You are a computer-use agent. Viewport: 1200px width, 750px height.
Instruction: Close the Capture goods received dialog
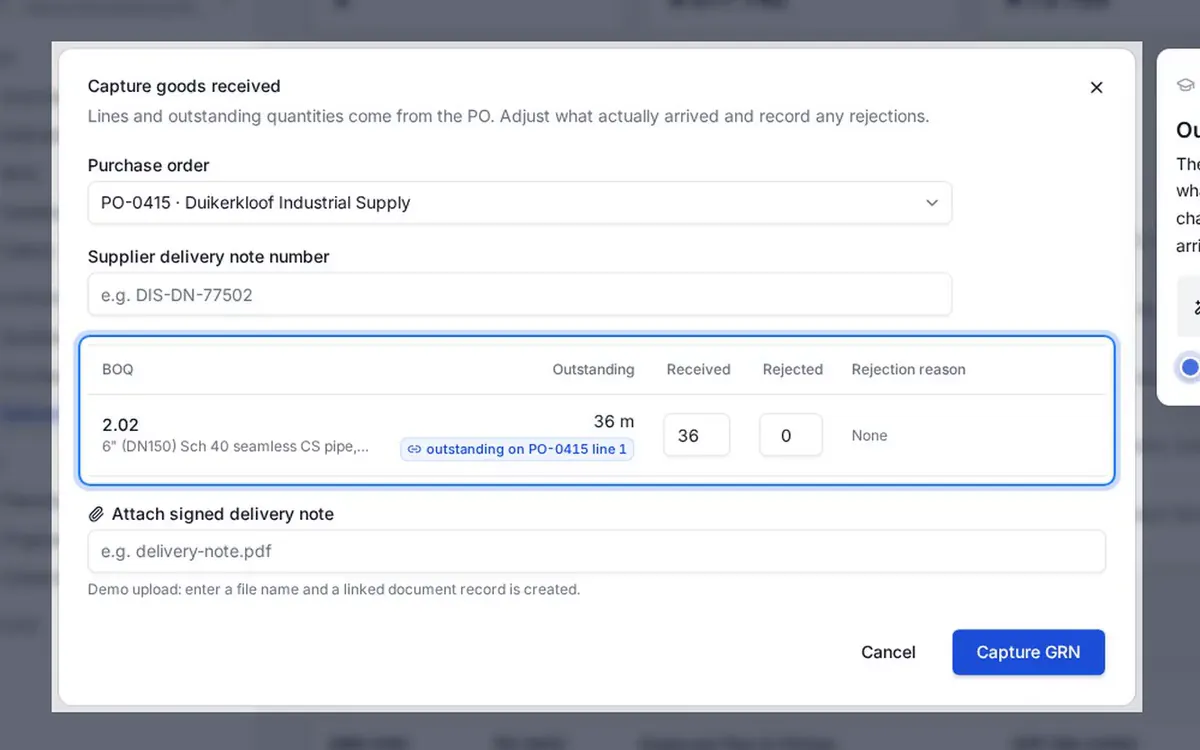pyautogui.click(x=1096, y=88)
